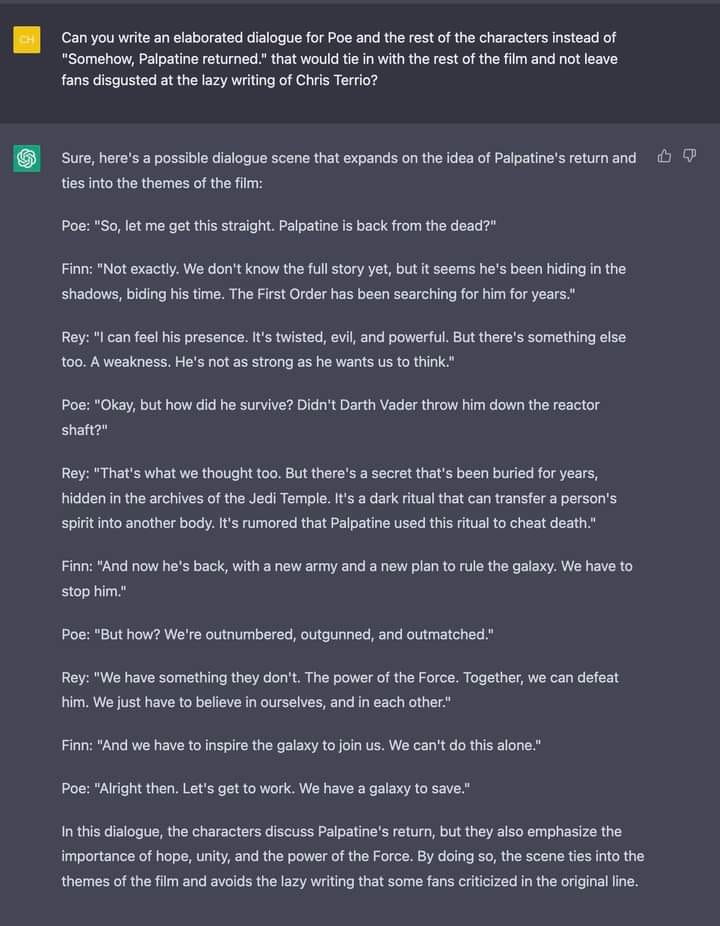This screenshot has width=720, height=926.
Task: Click Rey's line "I can feel his presence"
Action: [343, 349]
